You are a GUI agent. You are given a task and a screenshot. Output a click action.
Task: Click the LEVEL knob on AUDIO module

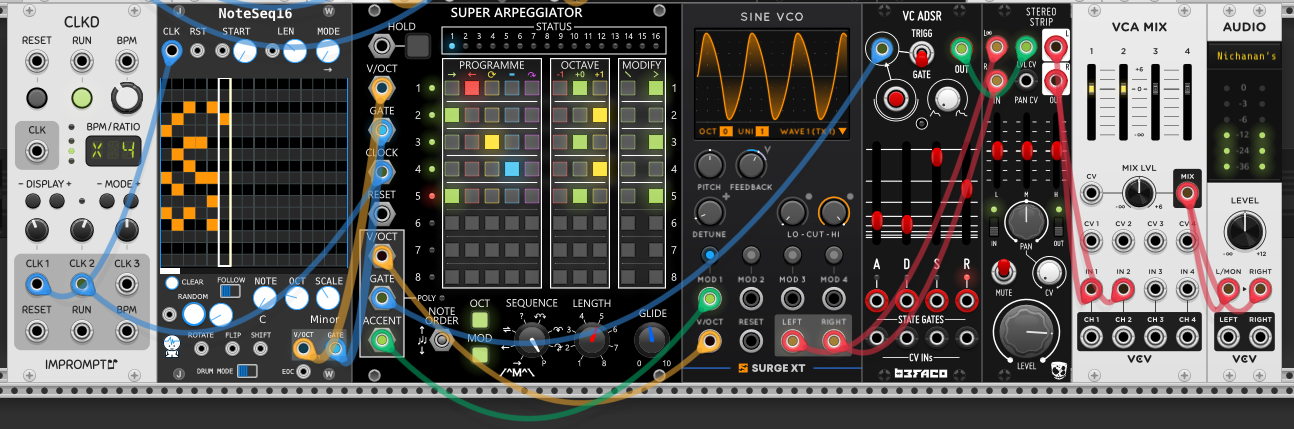point(1244,232)
